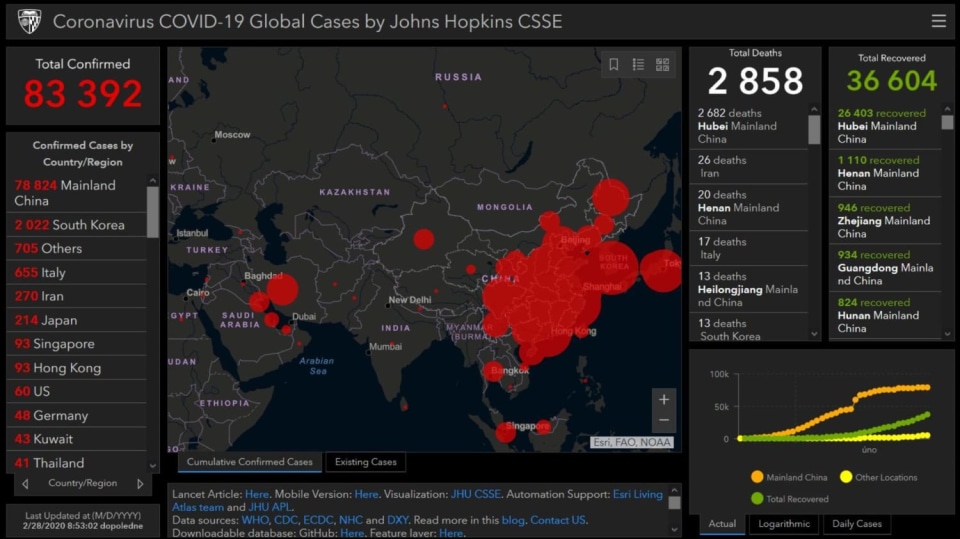Select '214 Japan' row

coord(77,320)
